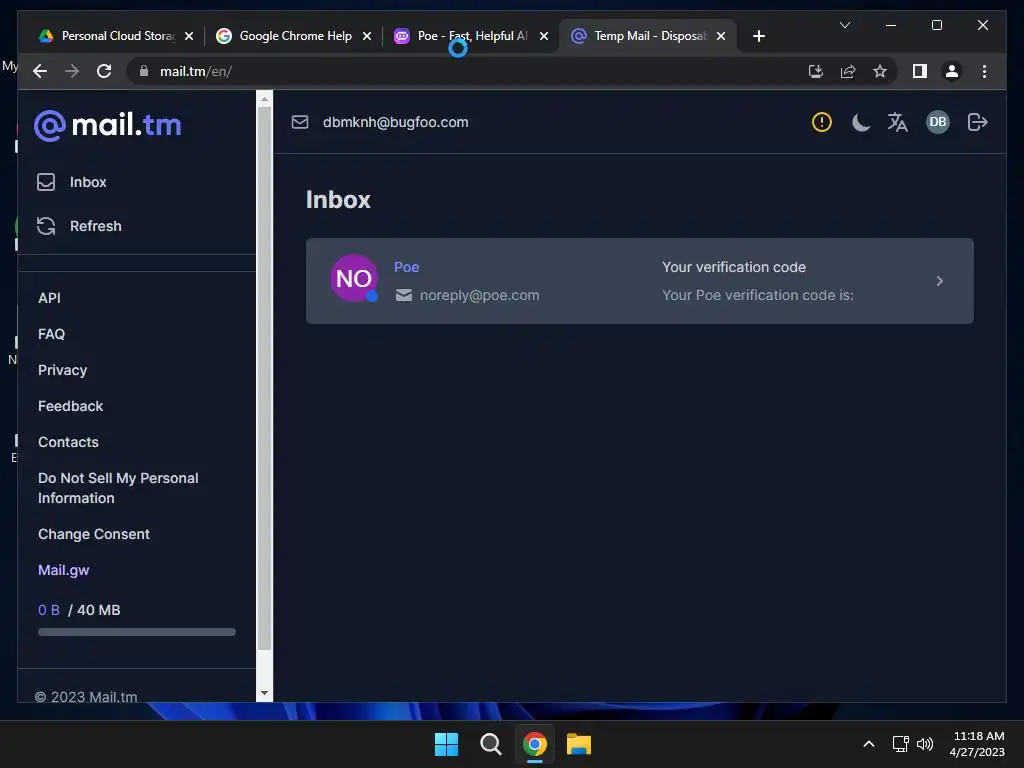The width and height of the screenshot is (1024, 768).
Task: Click 'Your verification code' subject
Action: coord(733,267)
